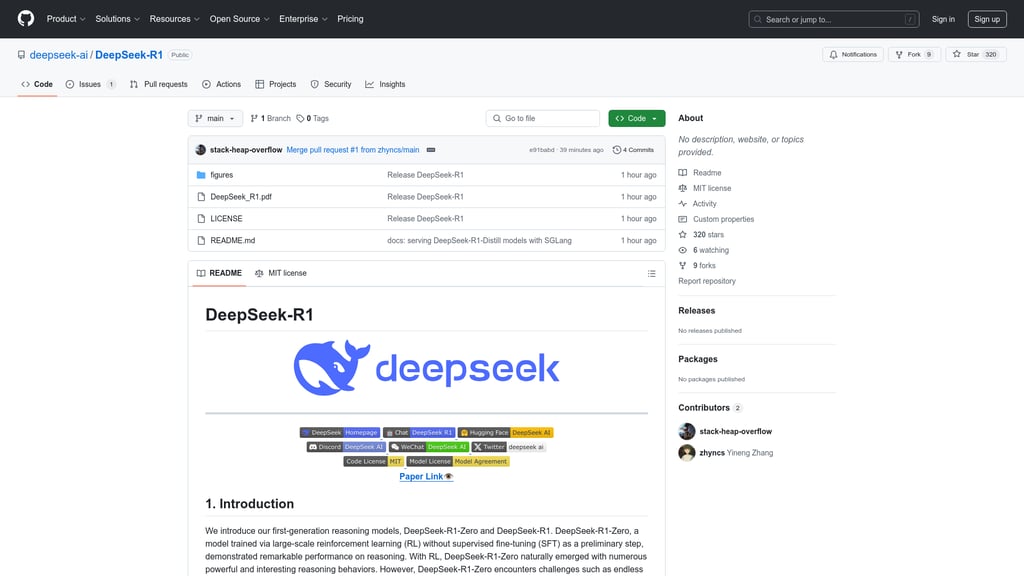Image resolution: width=1024 pixels, height=576 pixels.
Task: Switch to the Issues tab
Action: (90, 84)
